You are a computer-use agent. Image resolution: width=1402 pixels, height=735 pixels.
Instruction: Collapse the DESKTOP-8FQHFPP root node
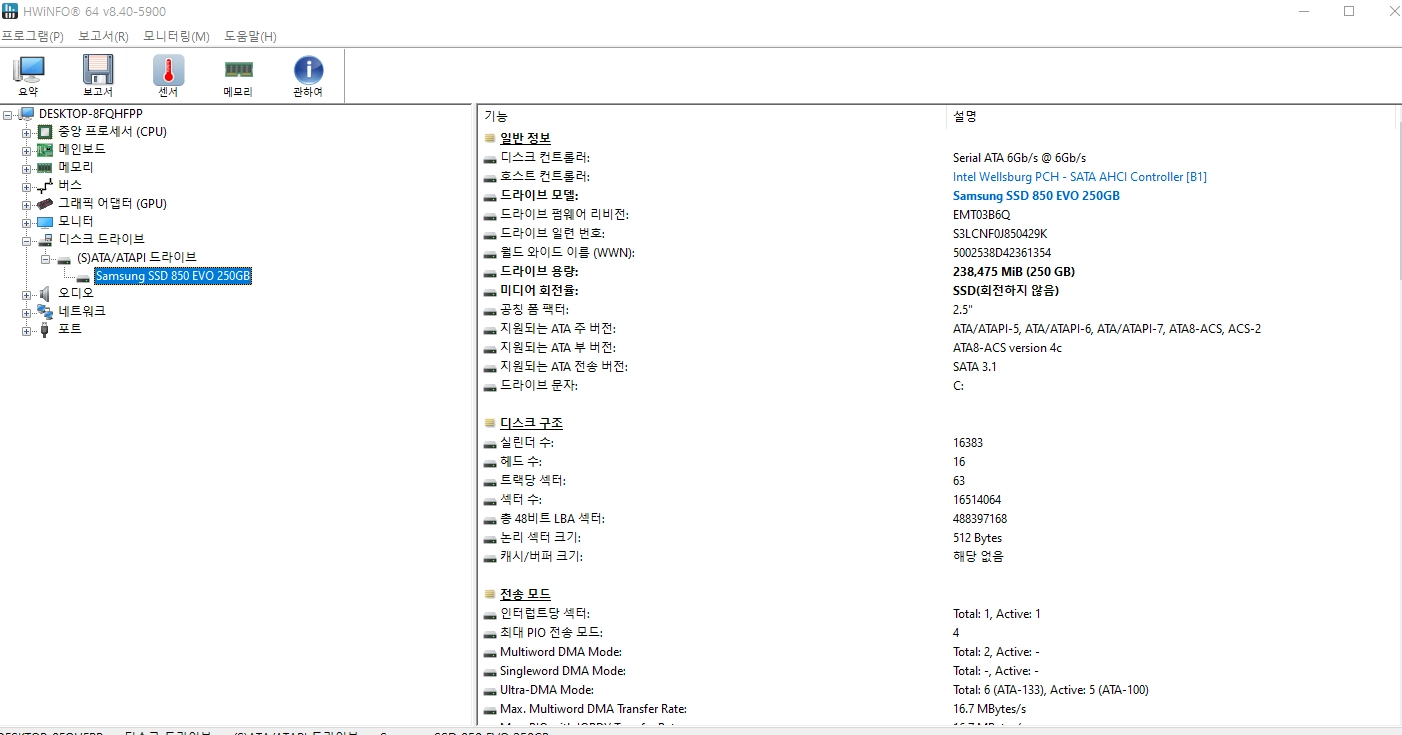(9, 114)
